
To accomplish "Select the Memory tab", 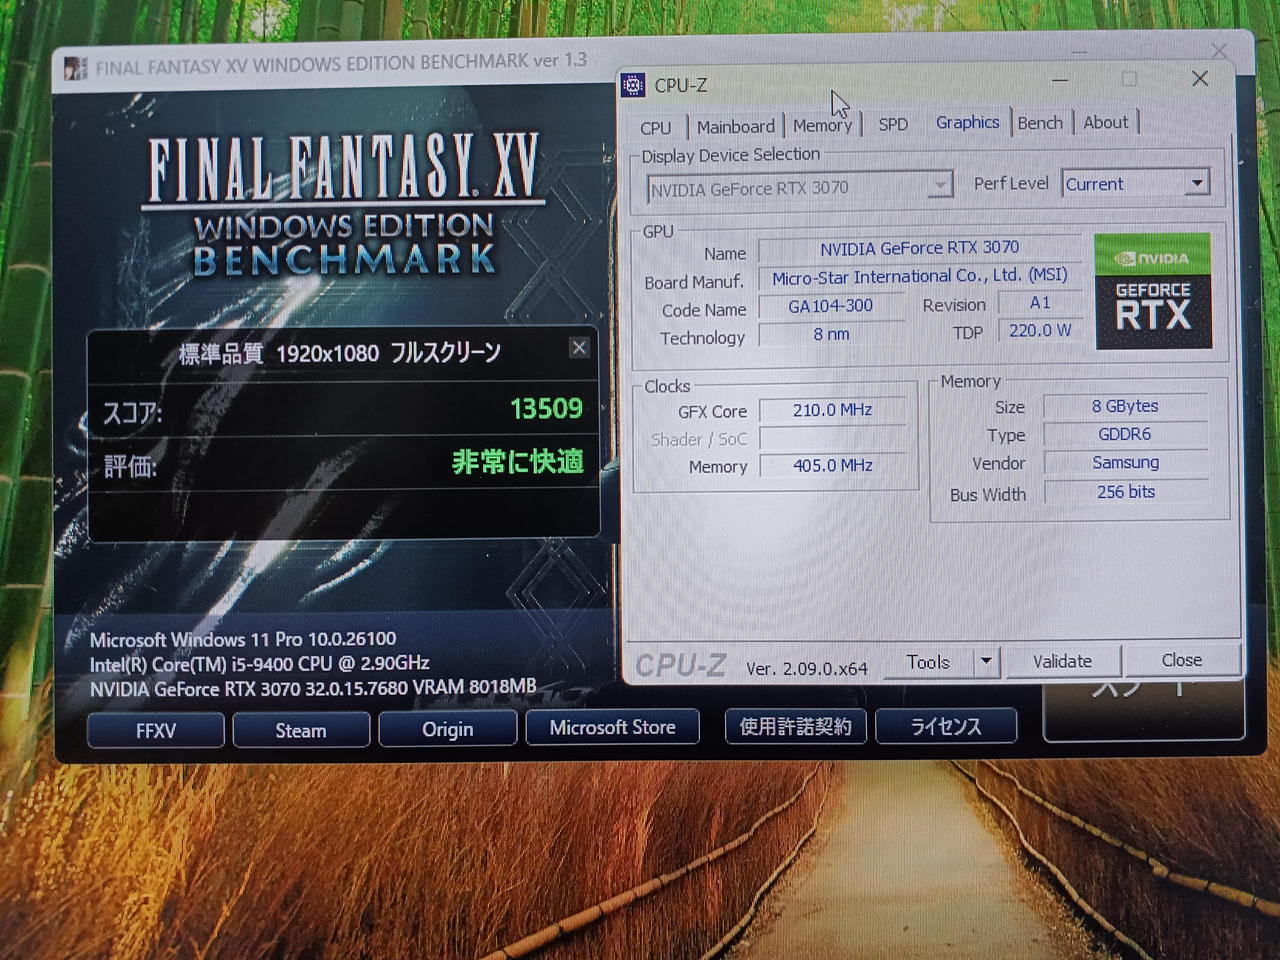I will click(x=822, y=125).
